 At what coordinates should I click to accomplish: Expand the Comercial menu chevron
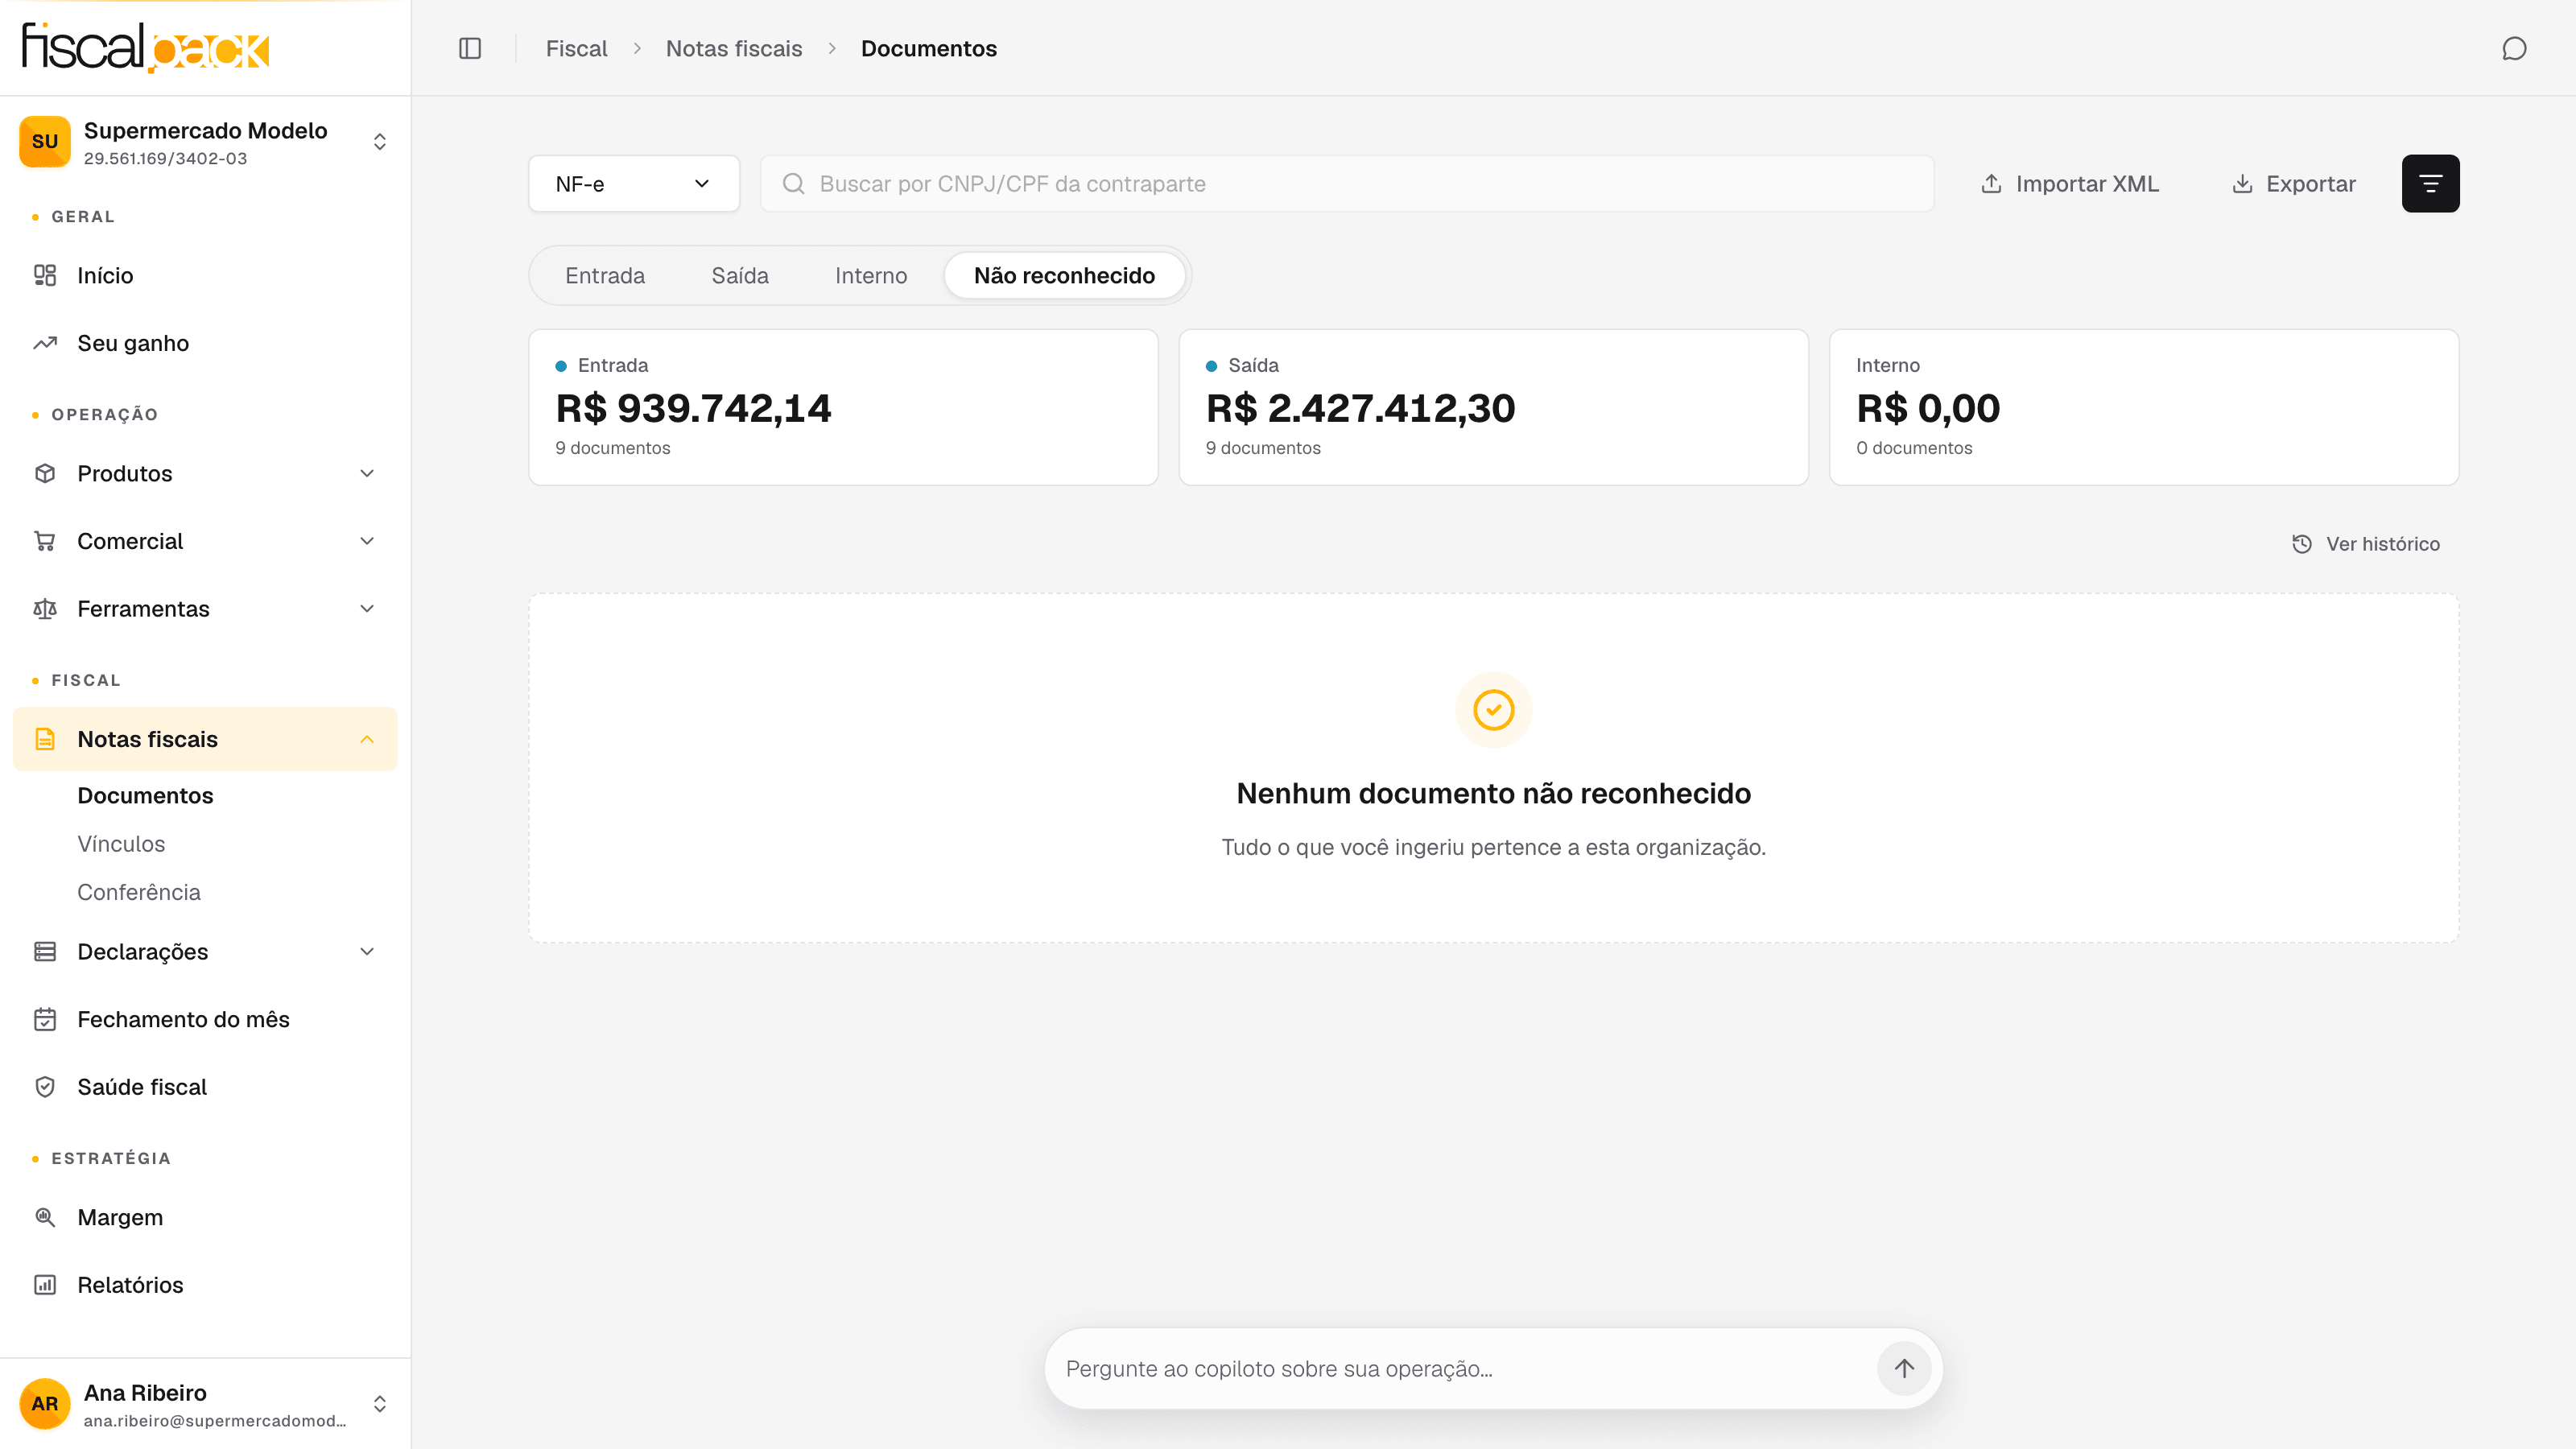point(367,541)
